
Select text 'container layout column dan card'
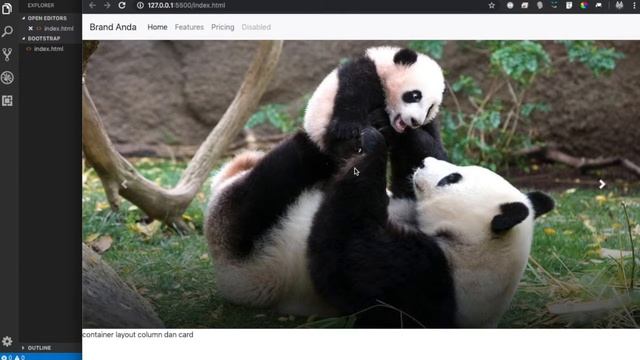click(x=138, y=335)
